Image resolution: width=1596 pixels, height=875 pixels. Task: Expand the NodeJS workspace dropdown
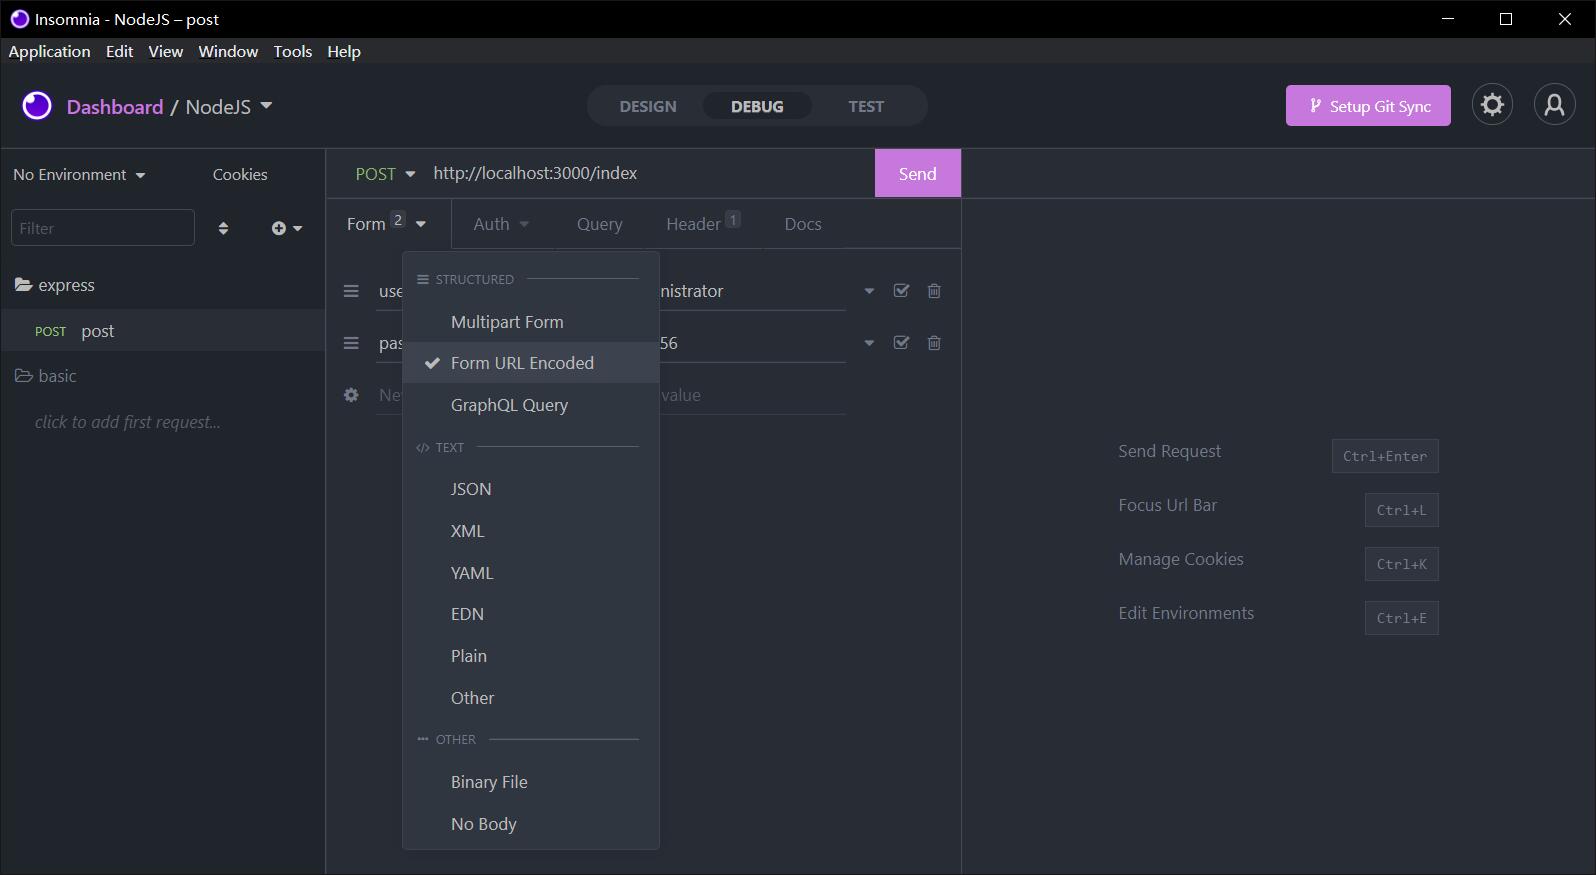[x=229, y=107]
